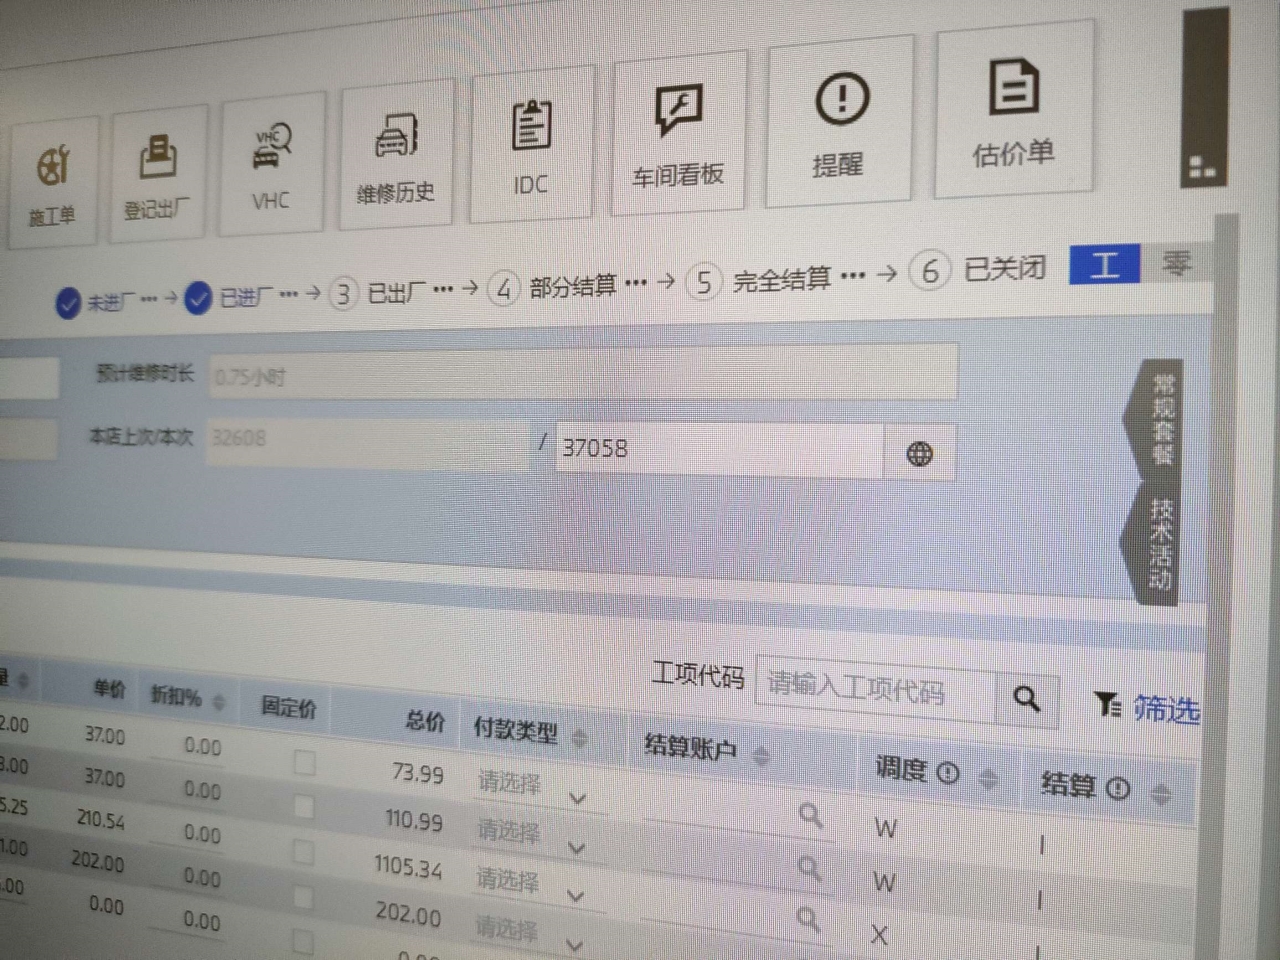
Task: Click the globe icon beside 37058
Action: point(919,454)
